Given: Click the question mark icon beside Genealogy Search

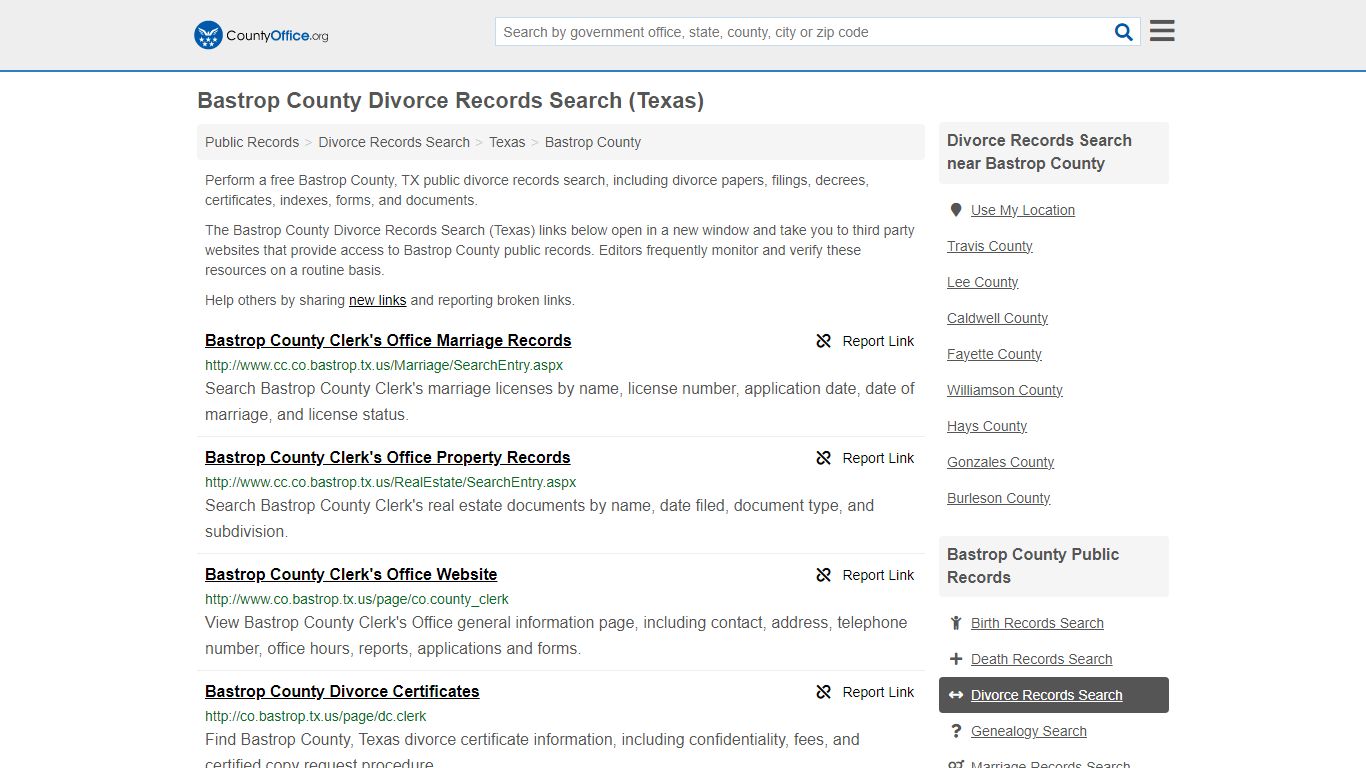Looking at the screenshot, I should tap(956, 731).
